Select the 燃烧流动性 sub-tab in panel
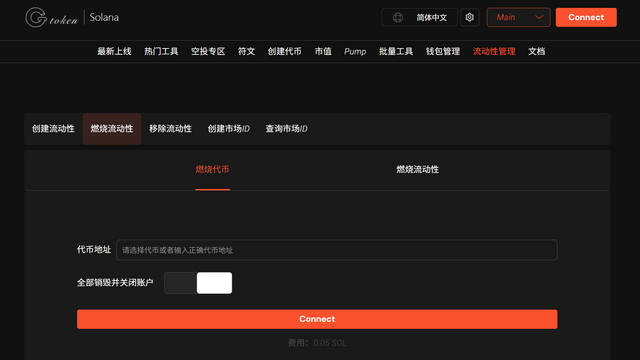Viewport: 640px width, 360px height. (x=418, y=169)
